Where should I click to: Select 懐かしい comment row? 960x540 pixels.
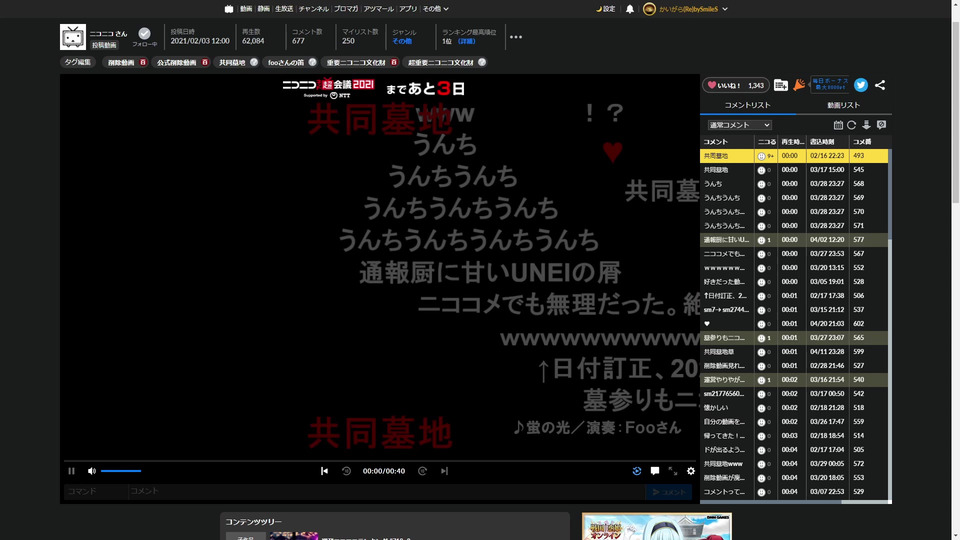[794, 408]
